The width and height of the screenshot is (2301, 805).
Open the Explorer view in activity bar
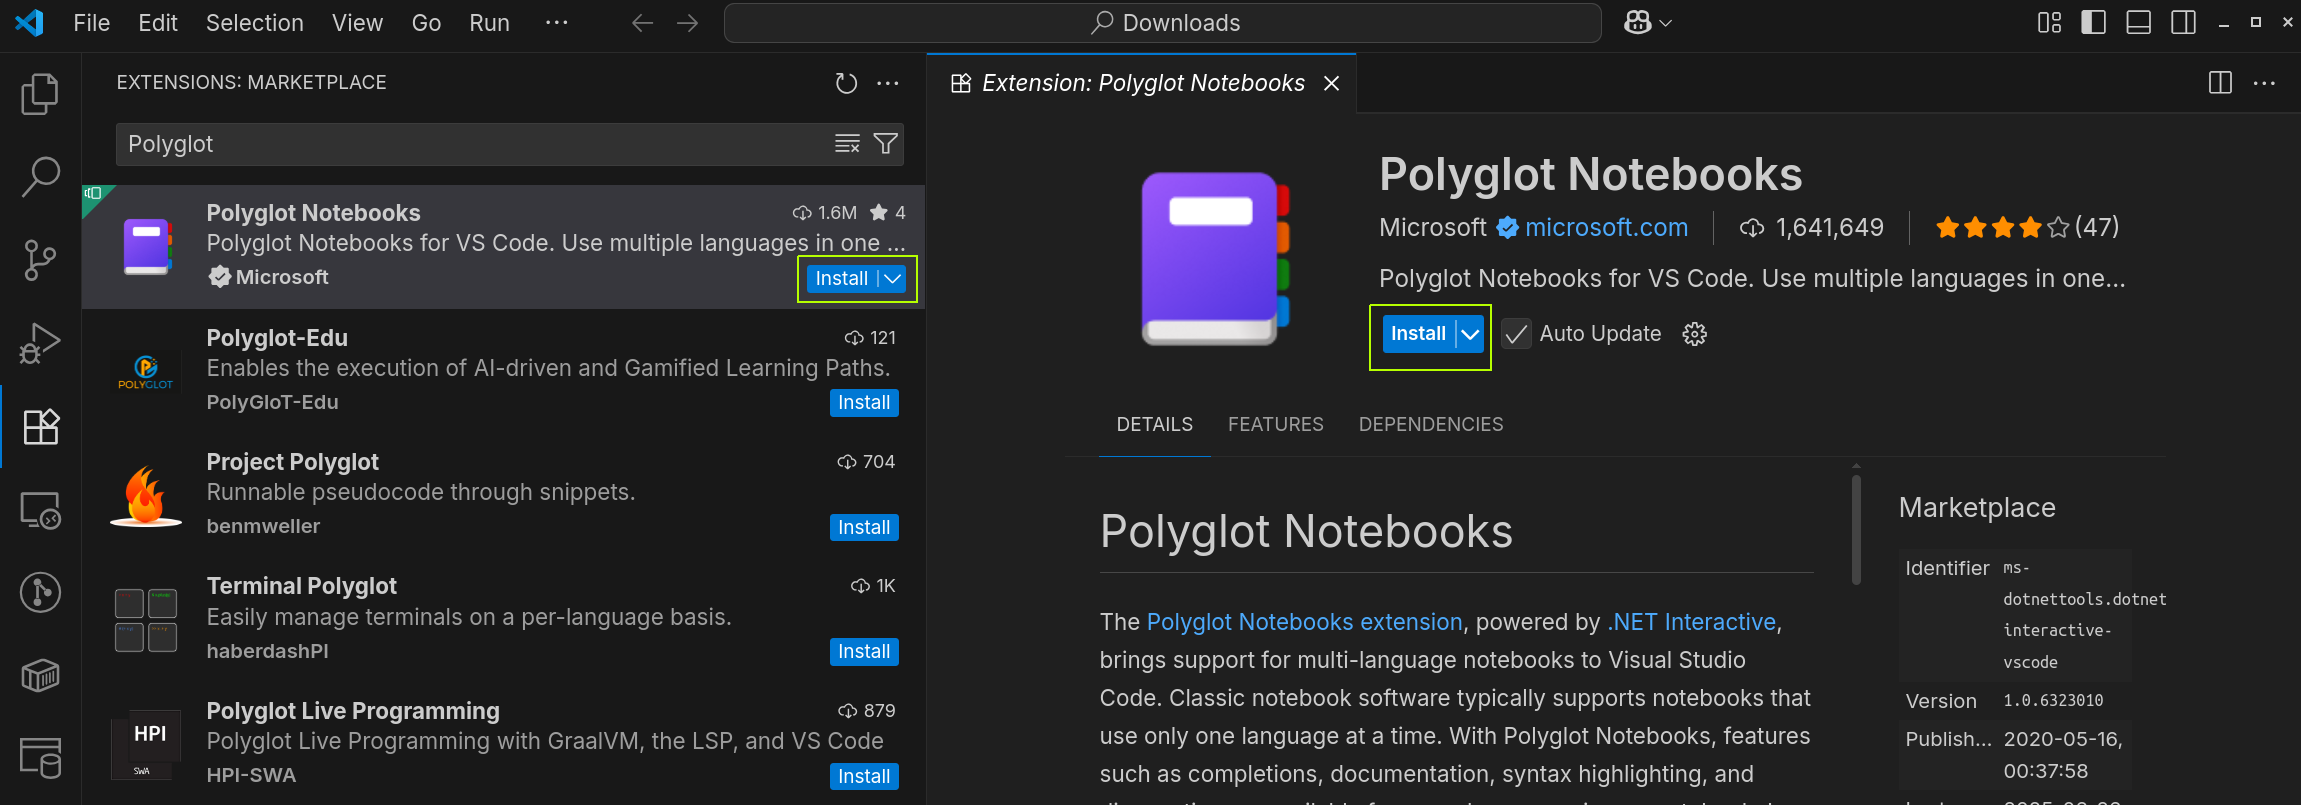(x=40, y=94)
